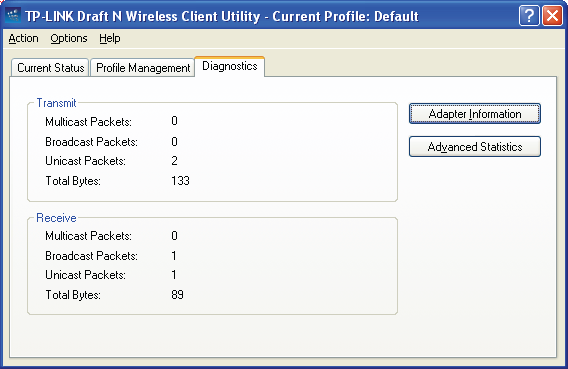Viewport: 568px width, 369px height.
Task: Switch to the Profile Management tab
Action: tap(143, 68)
